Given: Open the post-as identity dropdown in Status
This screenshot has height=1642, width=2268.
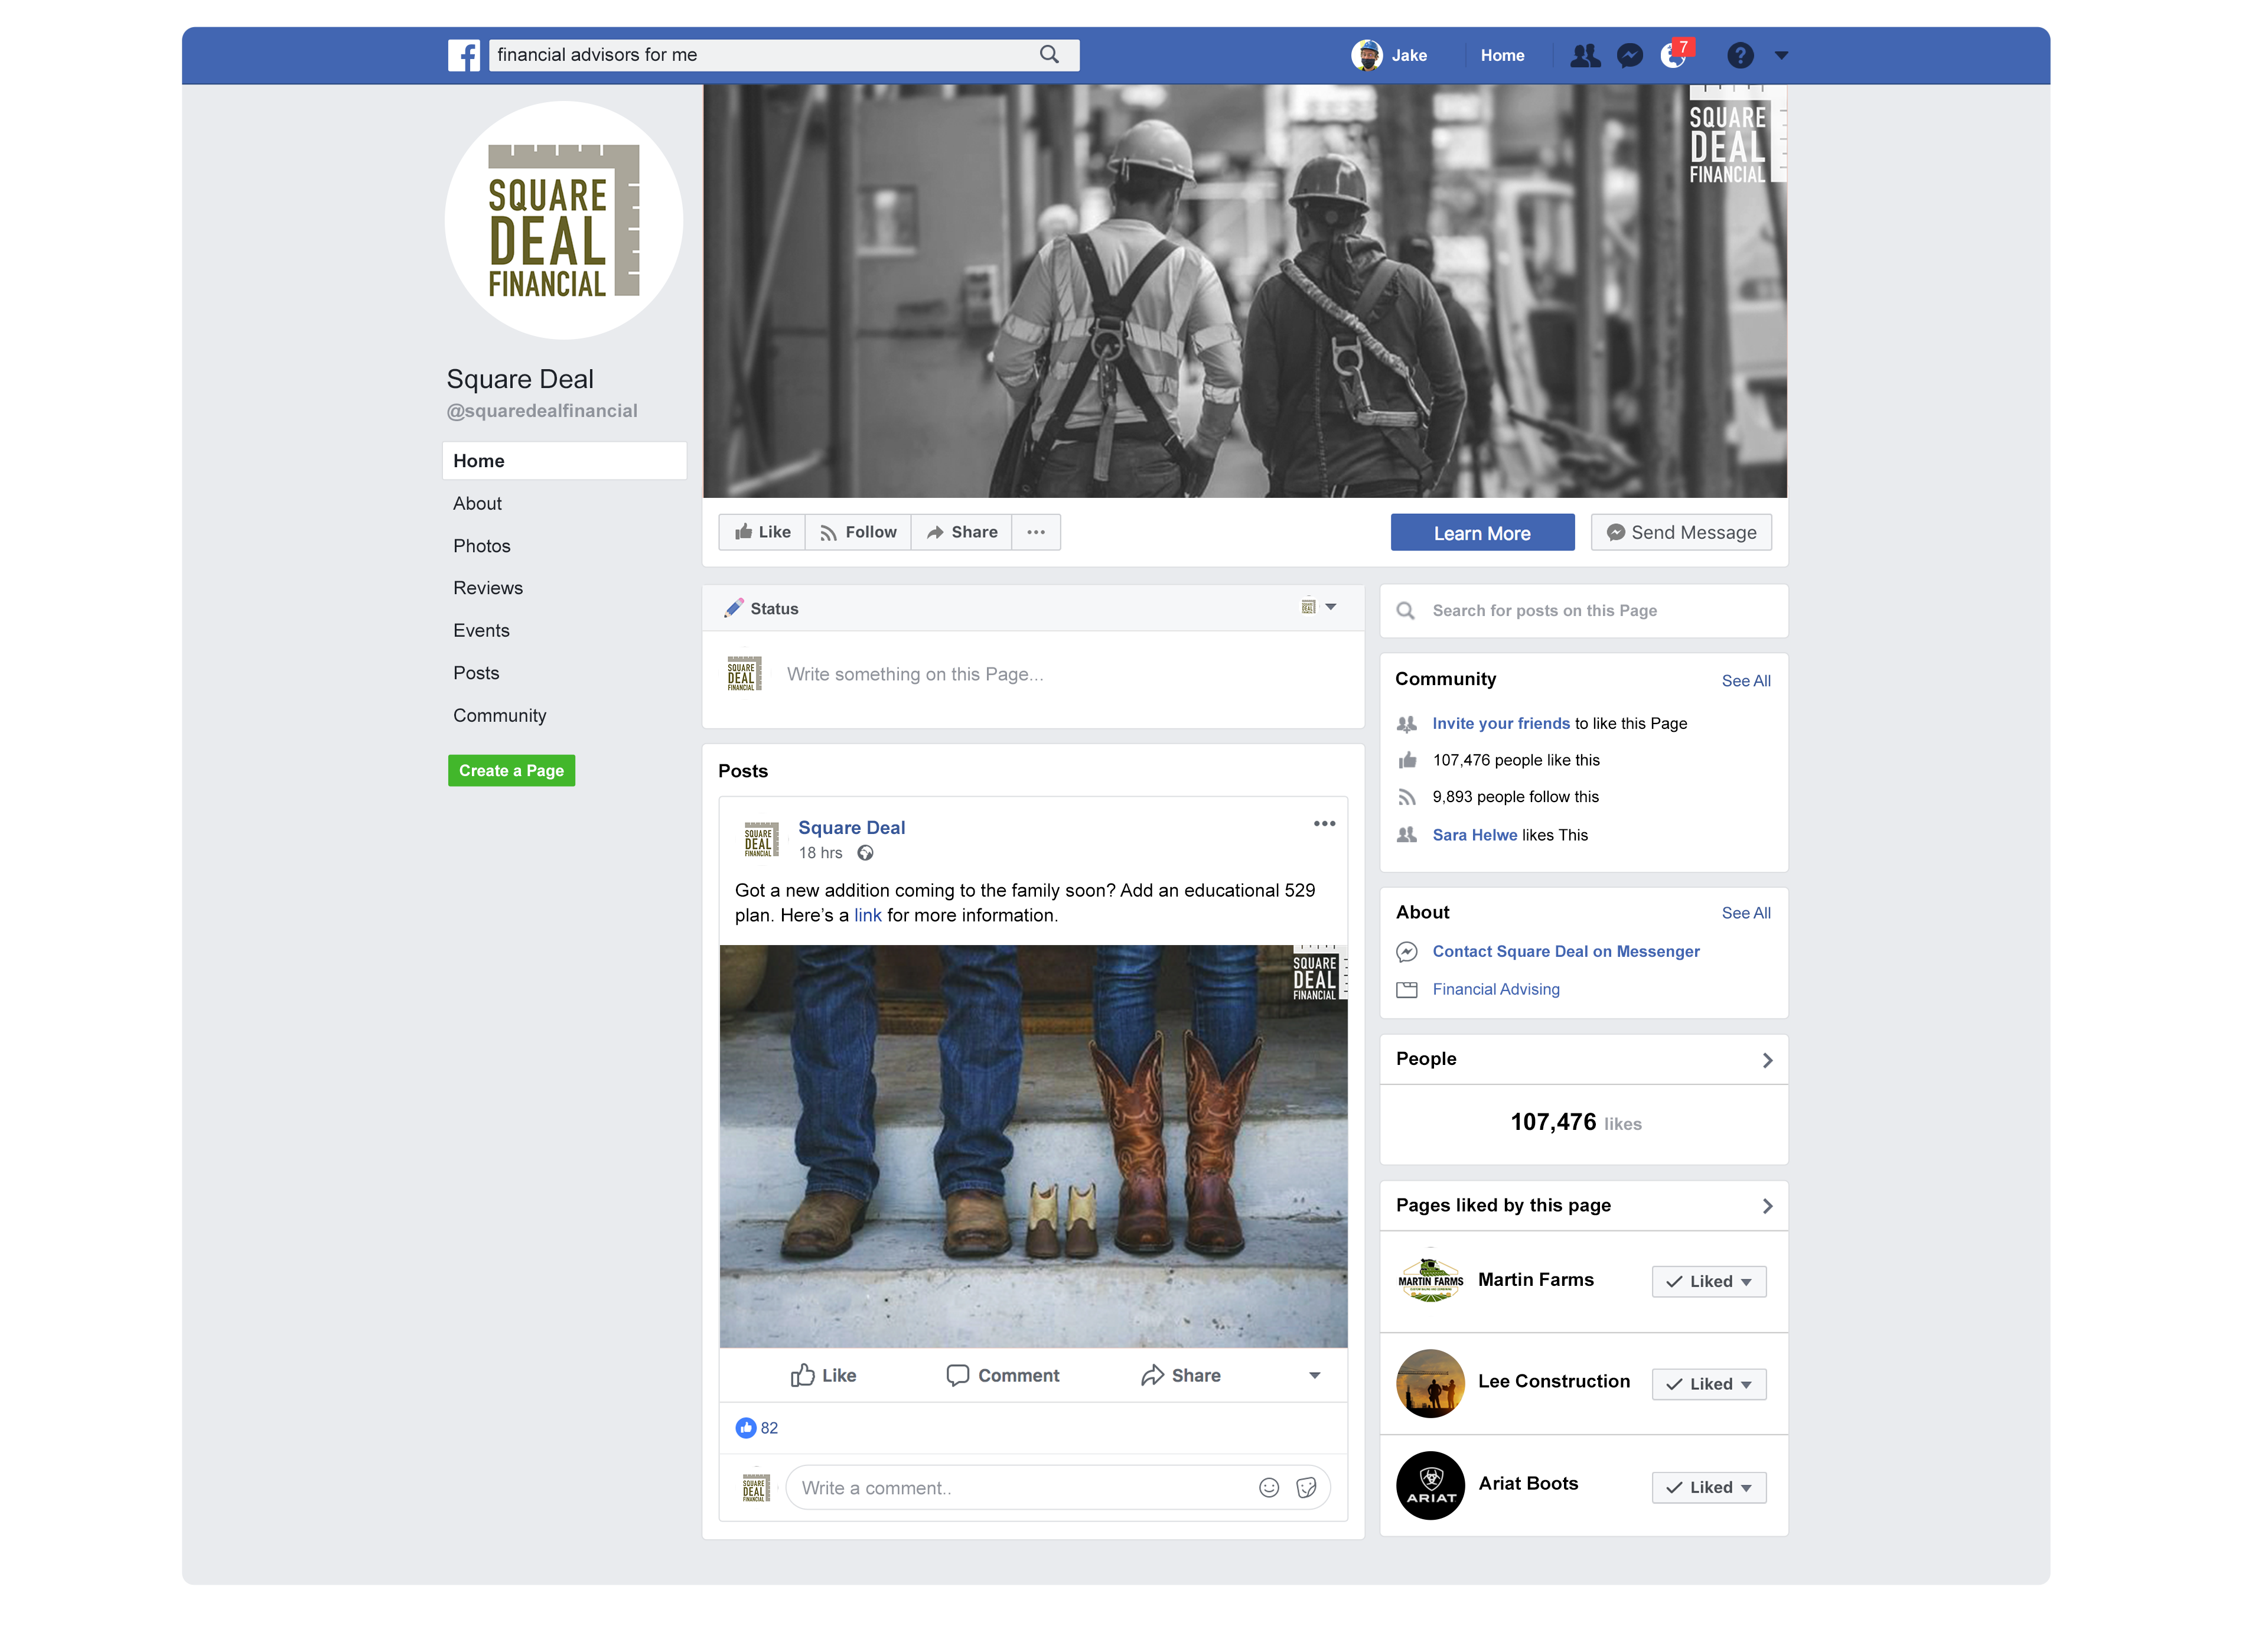Looking at the screenshot, I should click(x=1319, y=607).
